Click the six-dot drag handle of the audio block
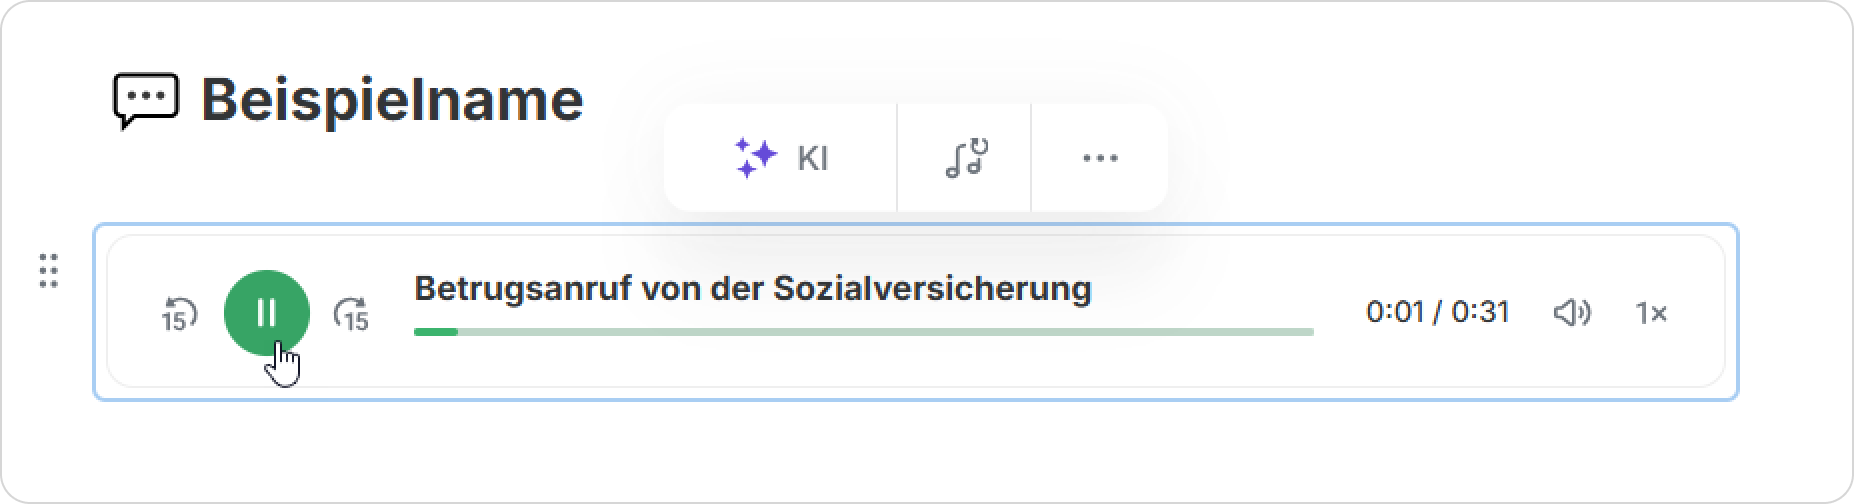 pyautogui.click(x=48, y=271)
